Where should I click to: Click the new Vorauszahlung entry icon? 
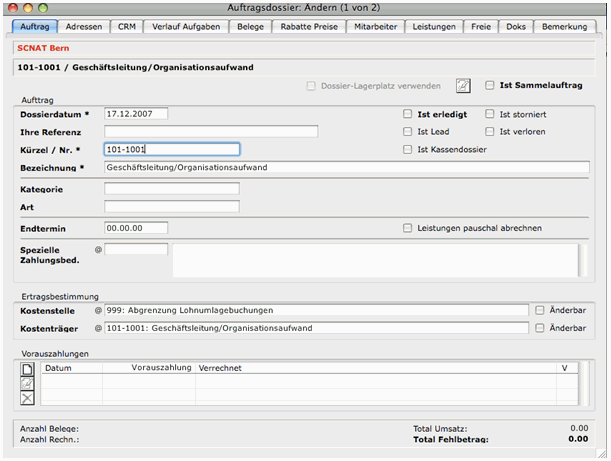coord(28,369)
